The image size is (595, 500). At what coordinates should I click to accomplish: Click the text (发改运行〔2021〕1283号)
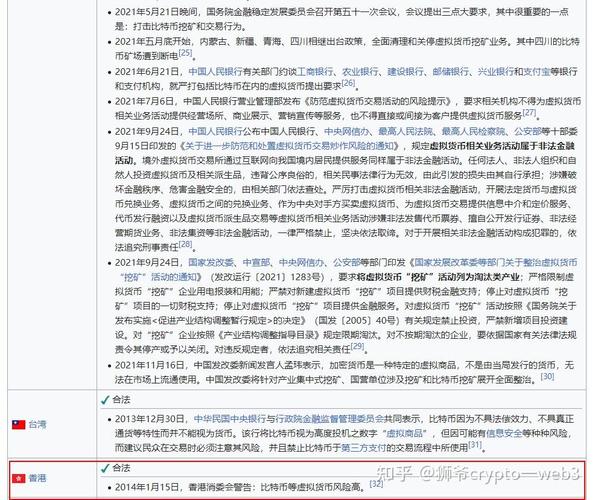click(269, 277)
